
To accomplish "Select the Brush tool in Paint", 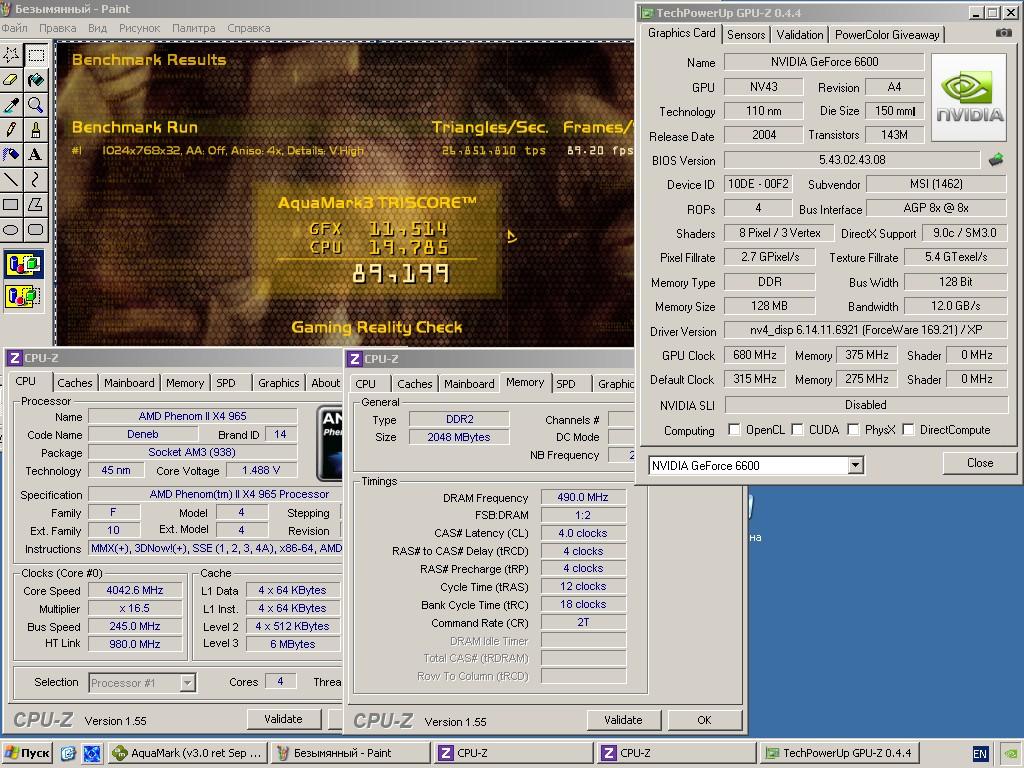I will 36,129.
